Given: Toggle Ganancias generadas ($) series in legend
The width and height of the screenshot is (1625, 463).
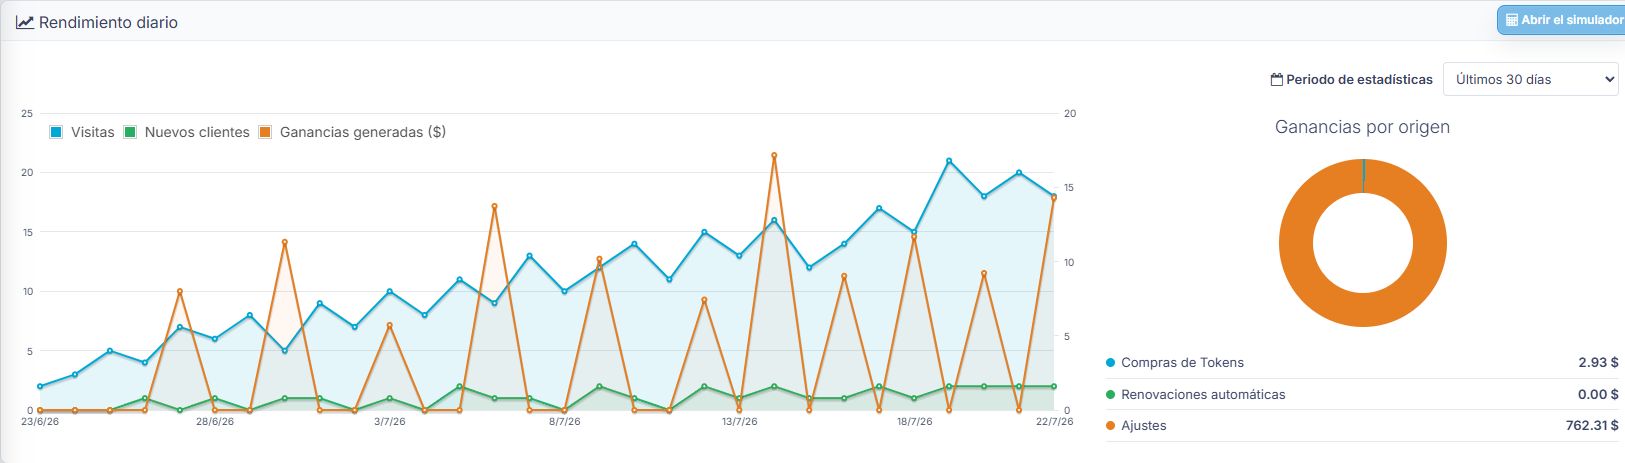Looking at the screenshot, I should (352, 132).
